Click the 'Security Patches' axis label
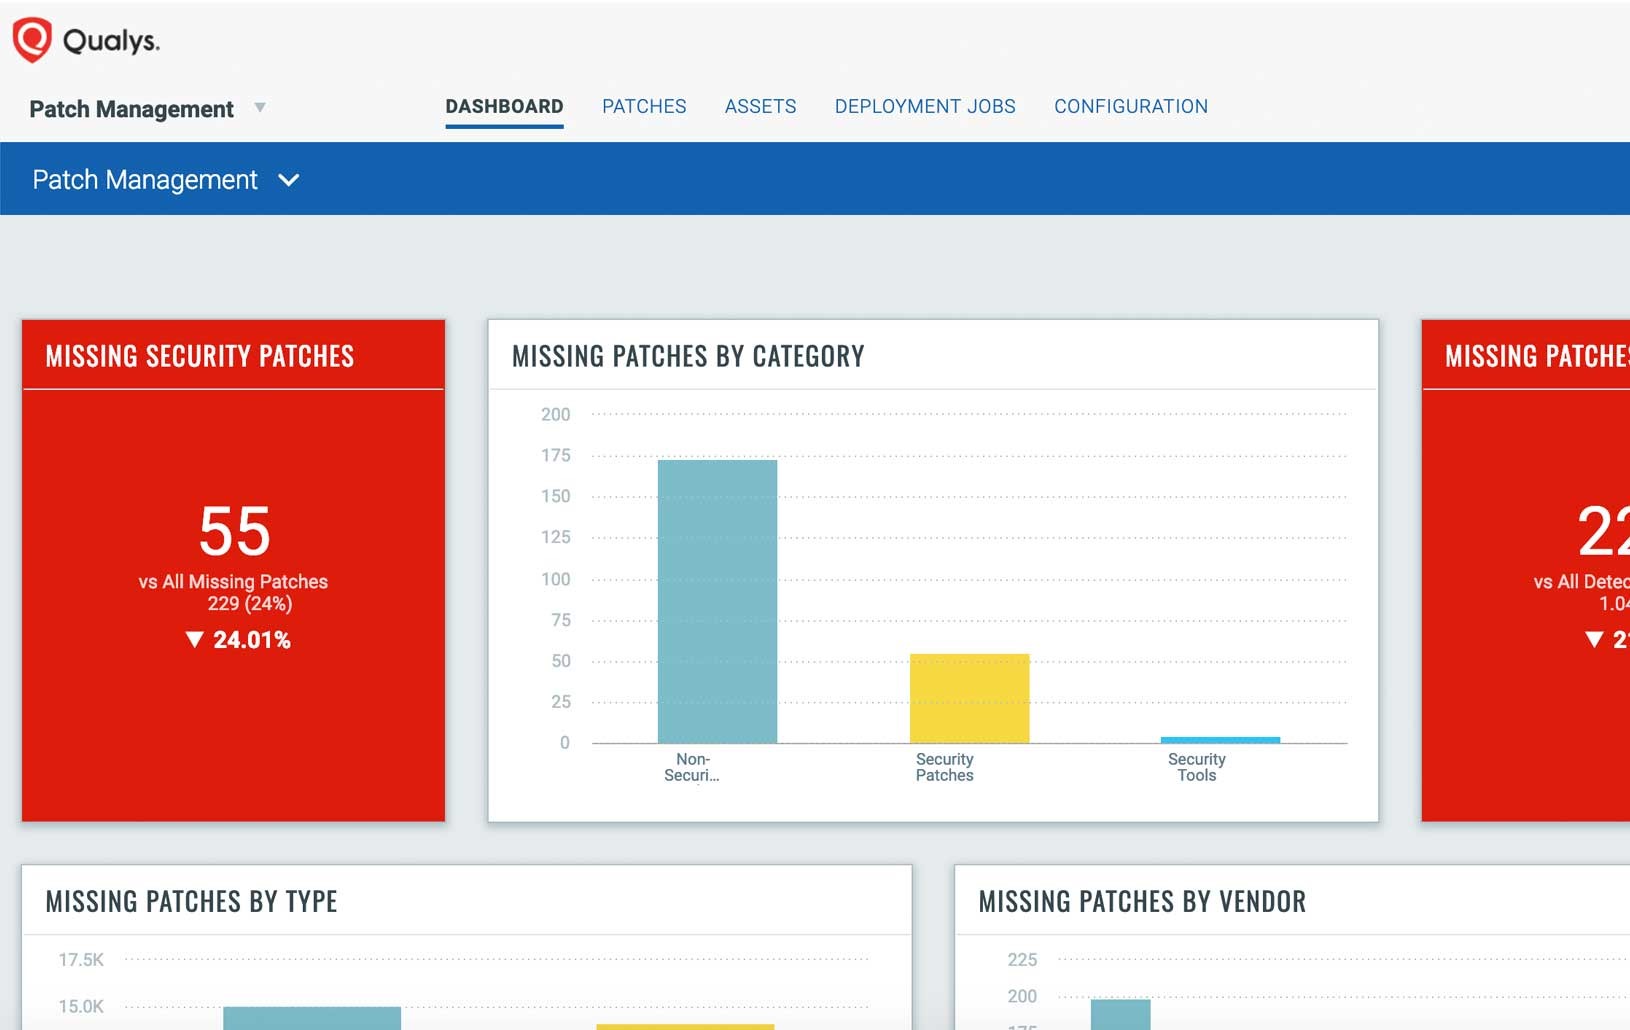This screenshot has height=1030, width=1630. (945, 767)
